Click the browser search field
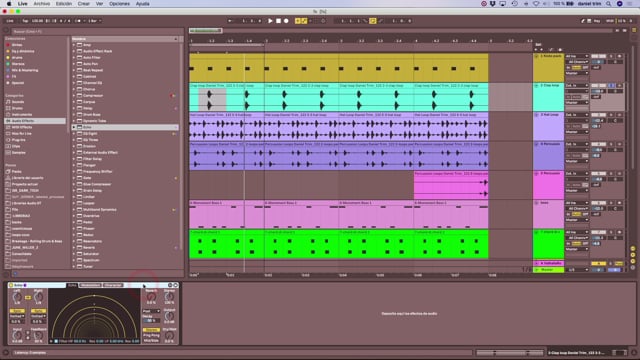This screenshot has height=360, width=640. (97, 31)
